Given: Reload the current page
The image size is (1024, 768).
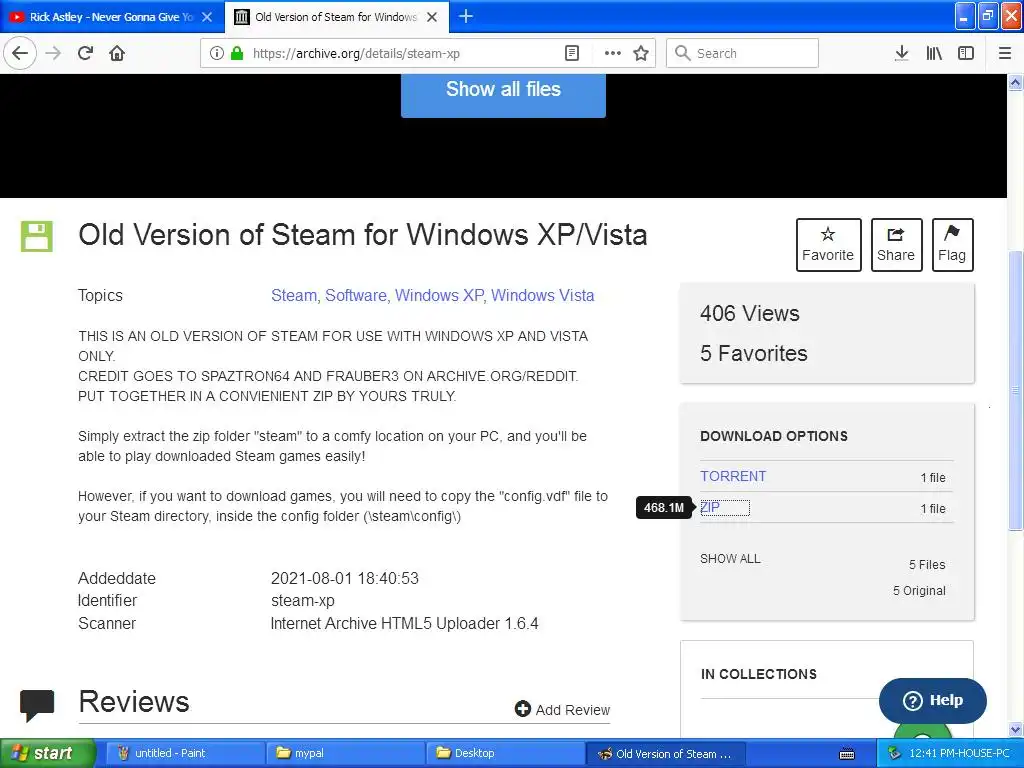Looking at the screenshot, I should coord(86,53).
